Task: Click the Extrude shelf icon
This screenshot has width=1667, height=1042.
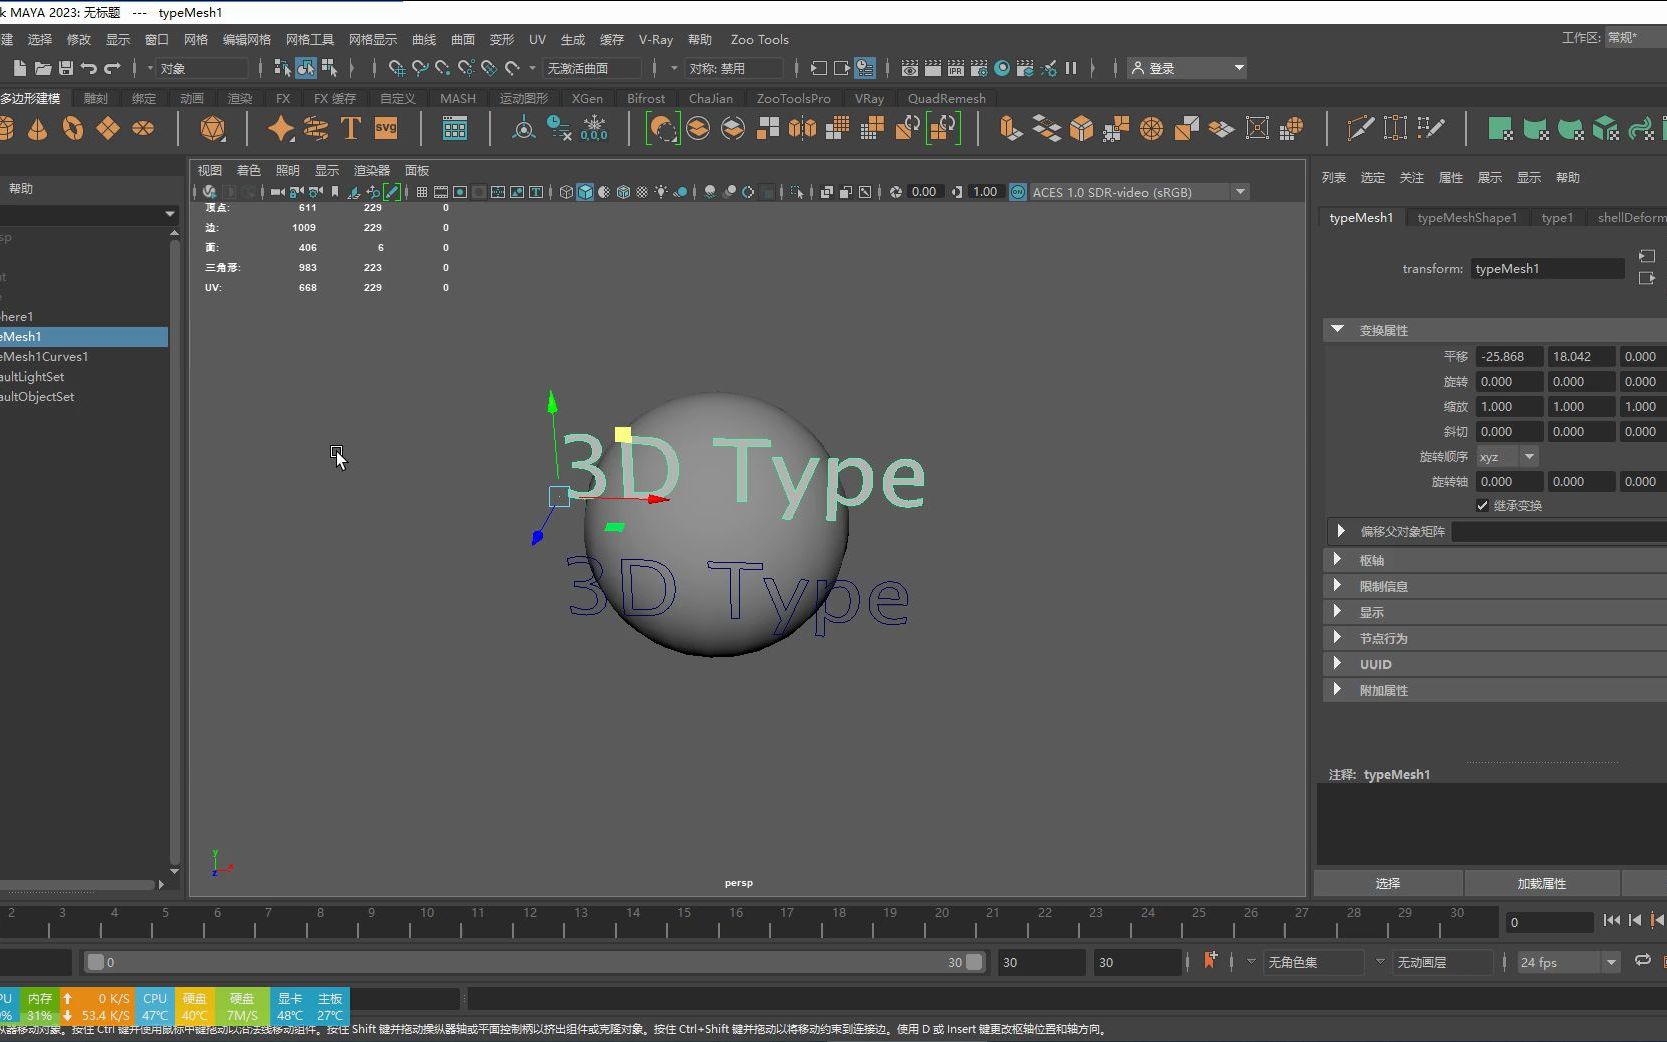Action: (1011, 128)
